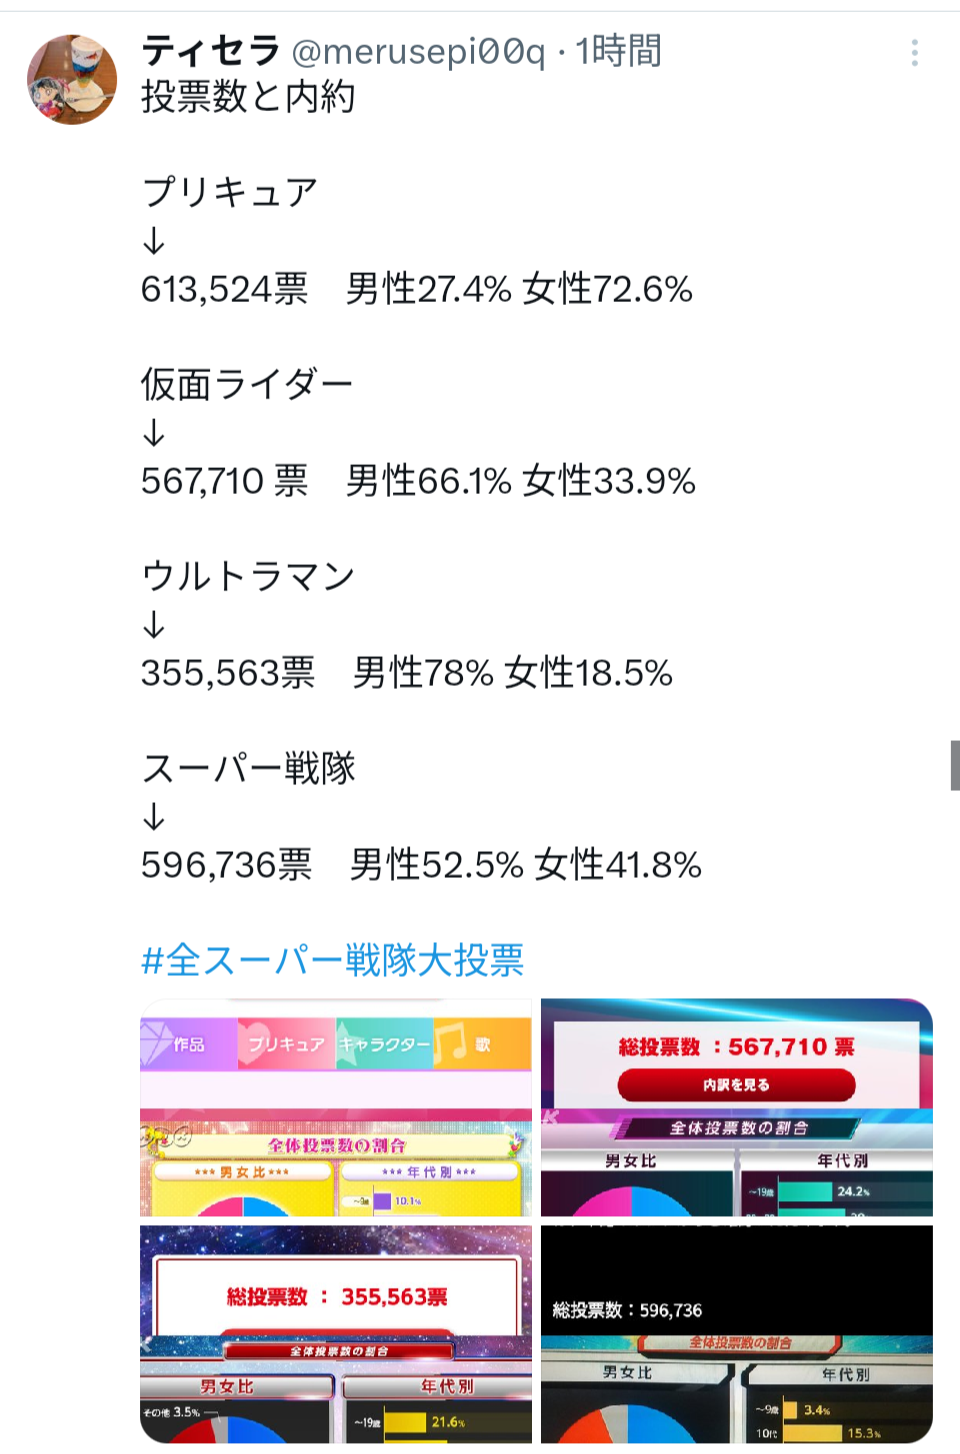Click the 内訳を見る button in the image
This screenshot has height=1454, width=960.
737,1085
